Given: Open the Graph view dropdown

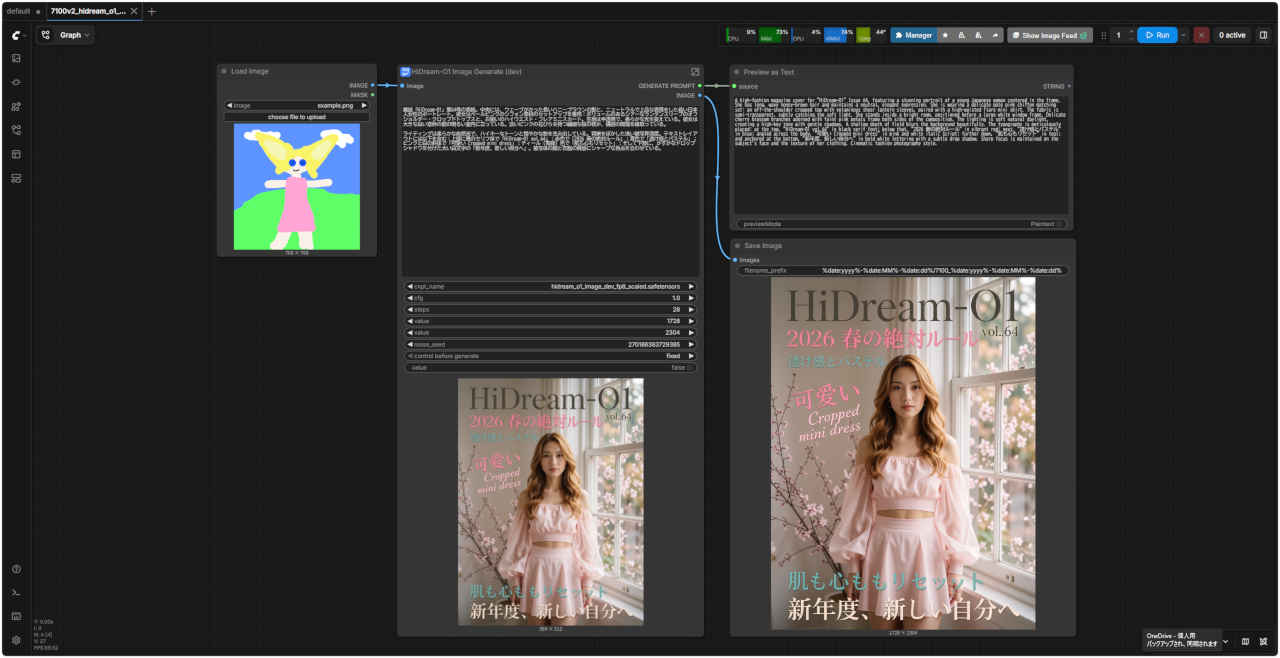Looking at the screenshot, I should (75, 35).
